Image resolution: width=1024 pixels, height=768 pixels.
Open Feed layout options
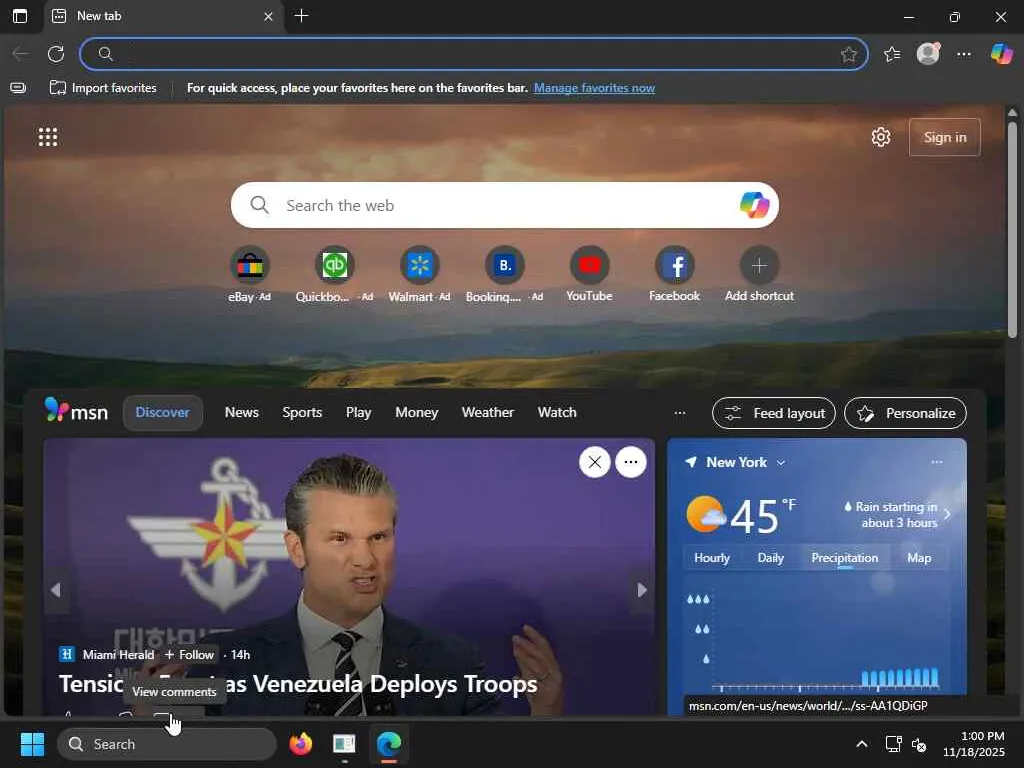pos(774,413)
